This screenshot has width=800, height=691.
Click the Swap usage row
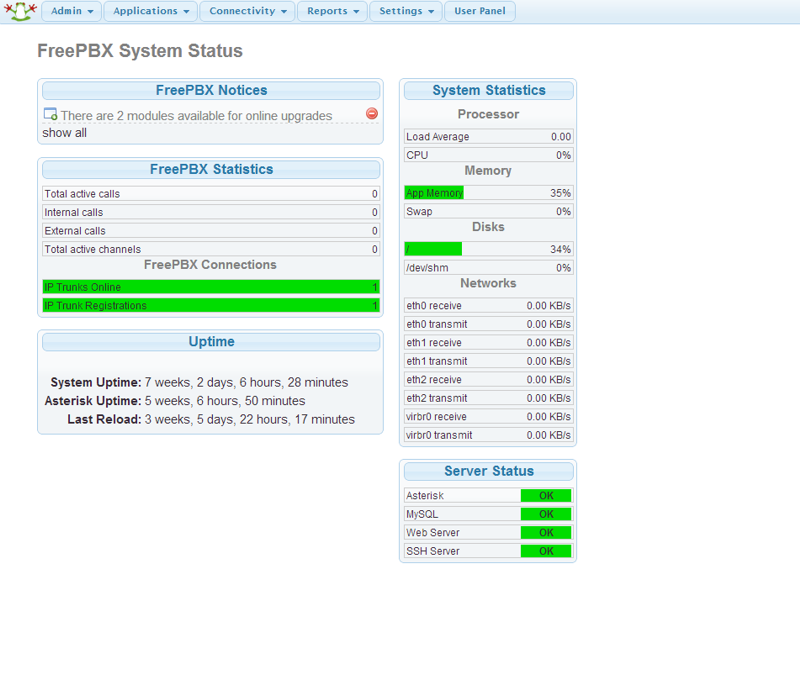(x=488, y=211)
